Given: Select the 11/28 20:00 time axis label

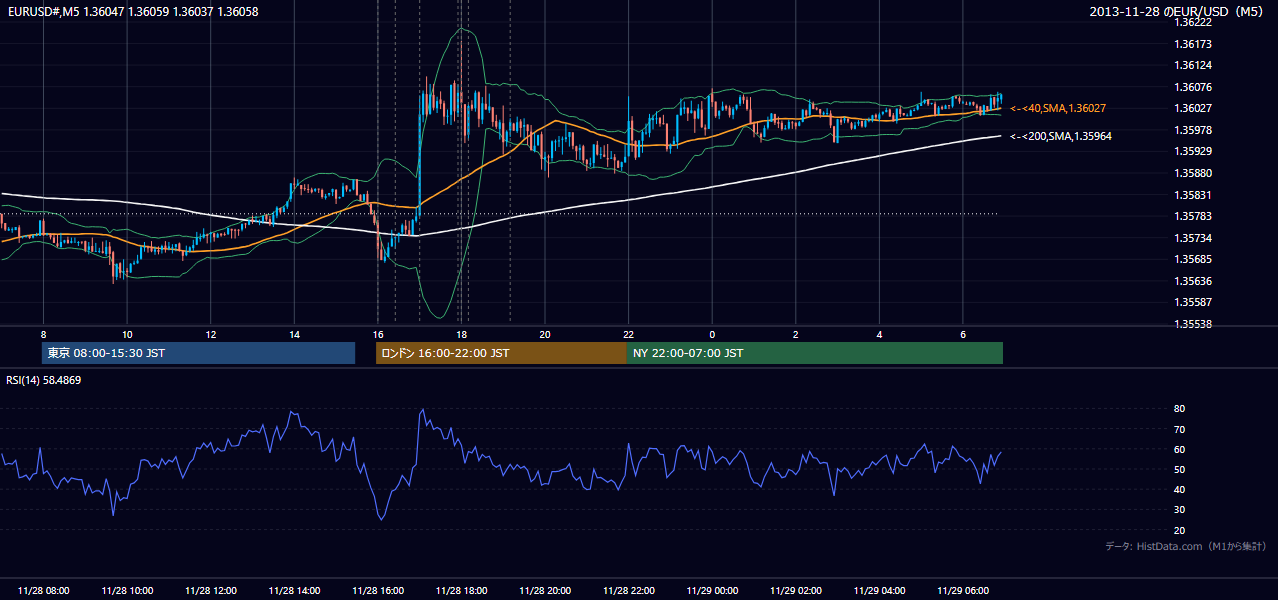Looking at the screenshot, I should pos(545,591).
